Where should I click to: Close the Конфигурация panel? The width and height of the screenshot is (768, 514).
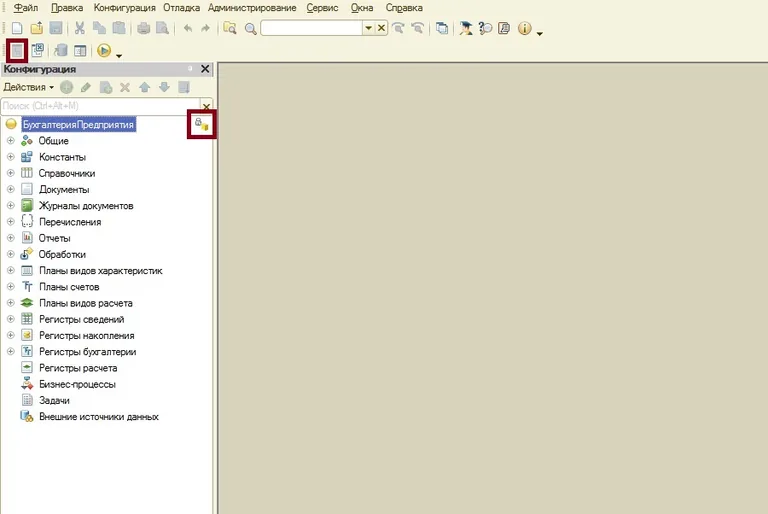(x=205, y=69)
